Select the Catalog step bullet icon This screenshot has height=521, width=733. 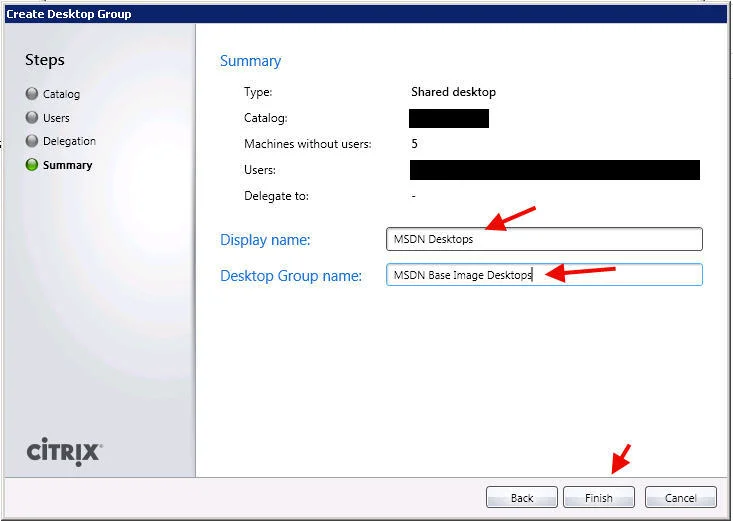[x=32, y=94]
